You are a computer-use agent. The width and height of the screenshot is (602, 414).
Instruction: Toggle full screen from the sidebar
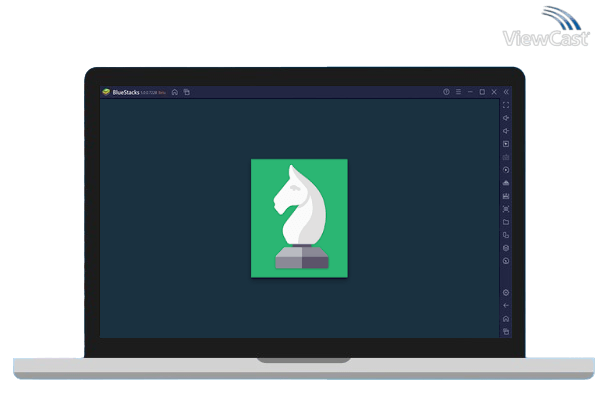(x=506, y=105)
